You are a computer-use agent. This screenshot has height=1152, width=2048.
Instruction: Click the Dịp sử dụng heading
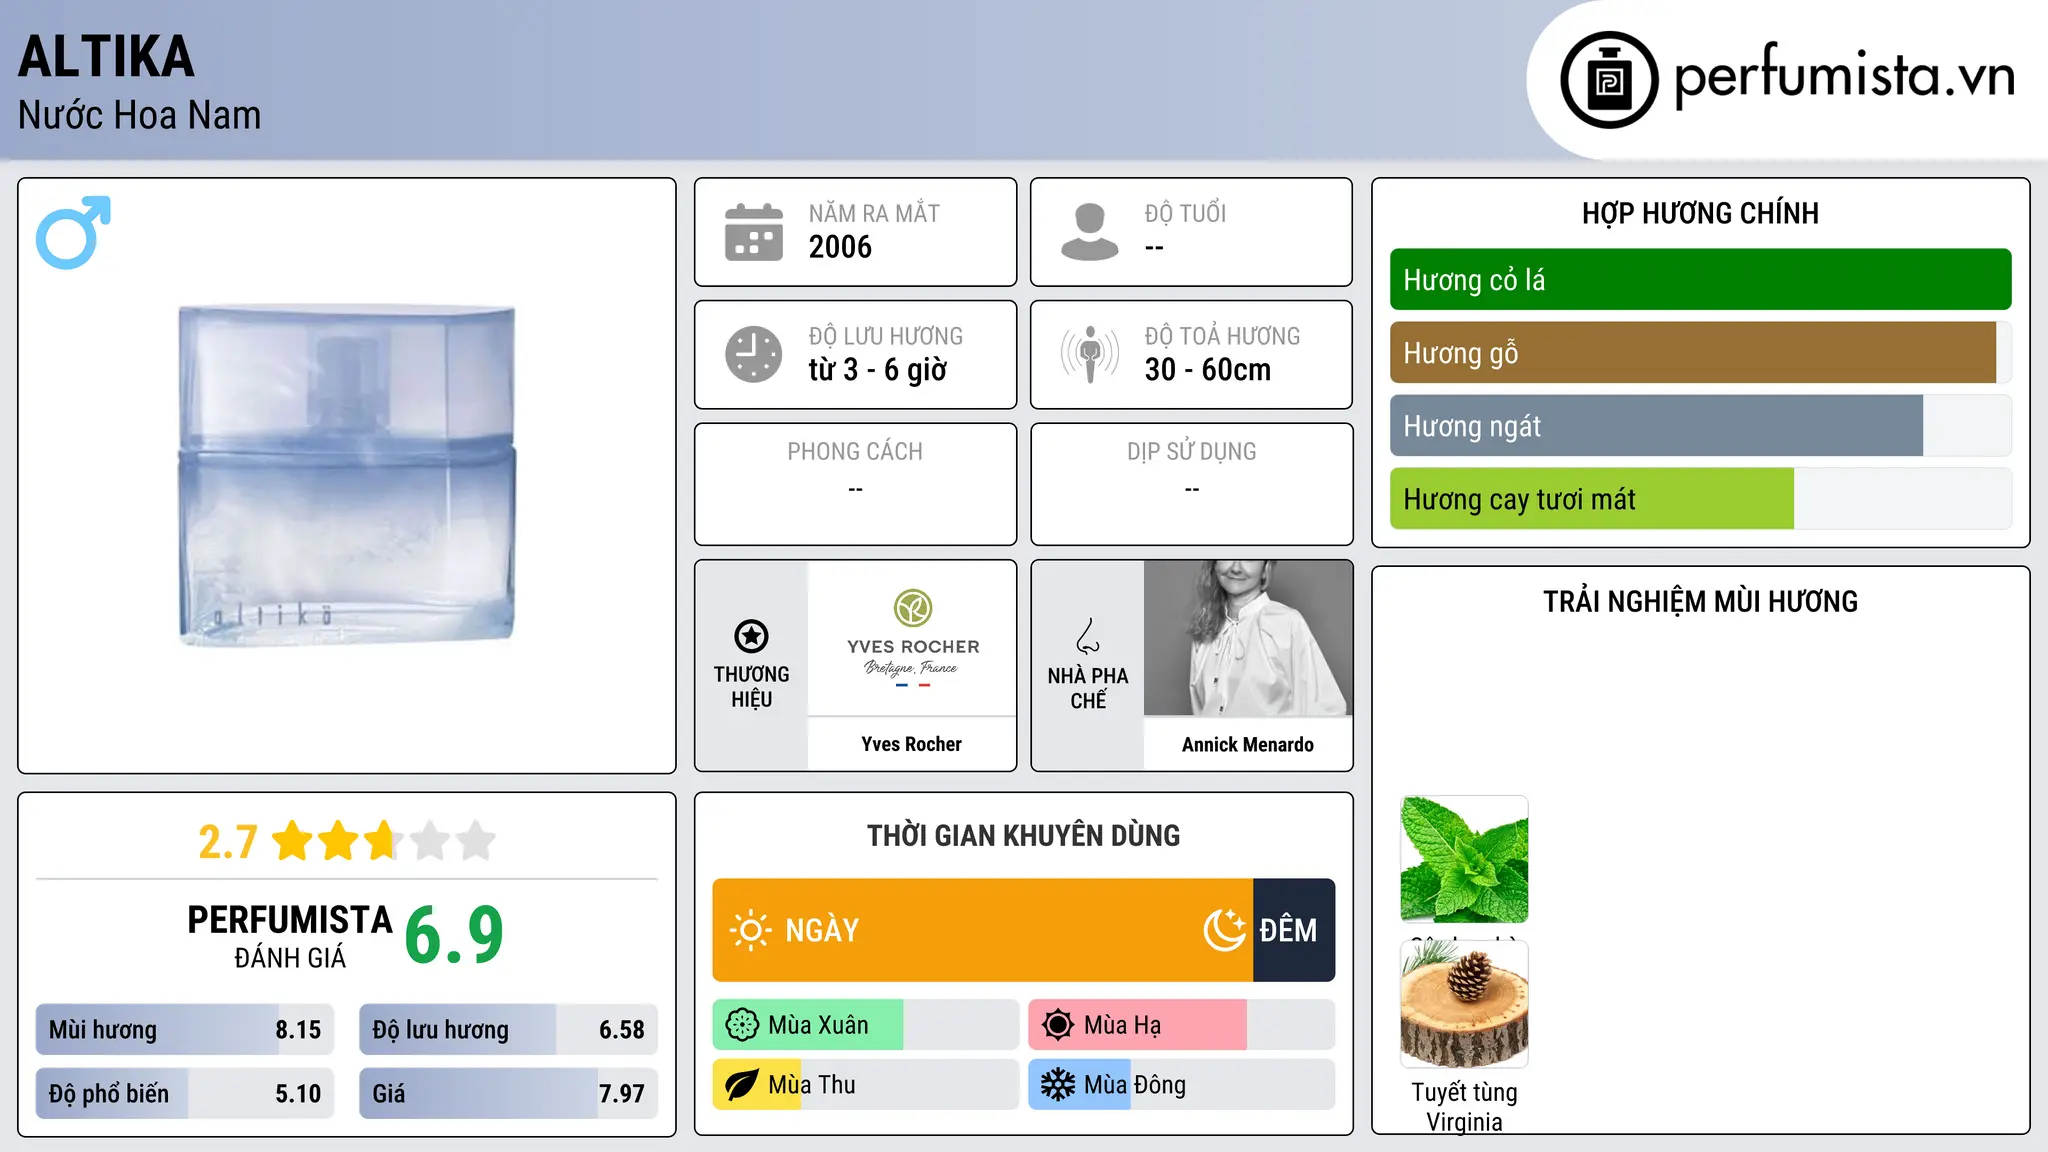(1191, 452)
